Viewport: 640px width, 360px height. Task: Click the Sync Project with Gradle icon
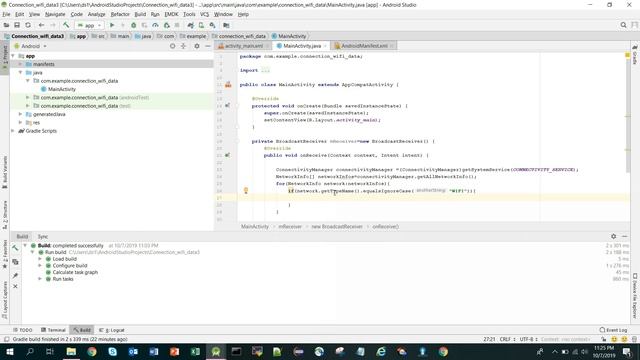coord(191,25)
